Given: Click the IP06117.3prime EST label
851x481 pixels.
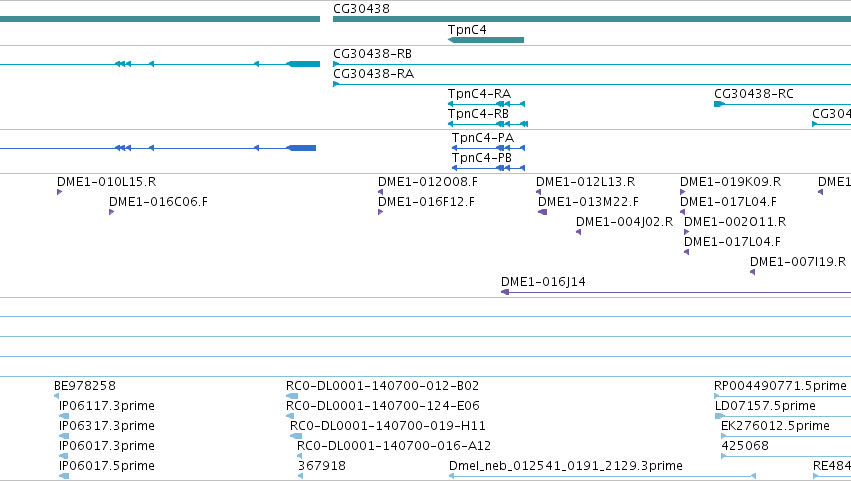Looking at the screenshot, I should 106,406.
